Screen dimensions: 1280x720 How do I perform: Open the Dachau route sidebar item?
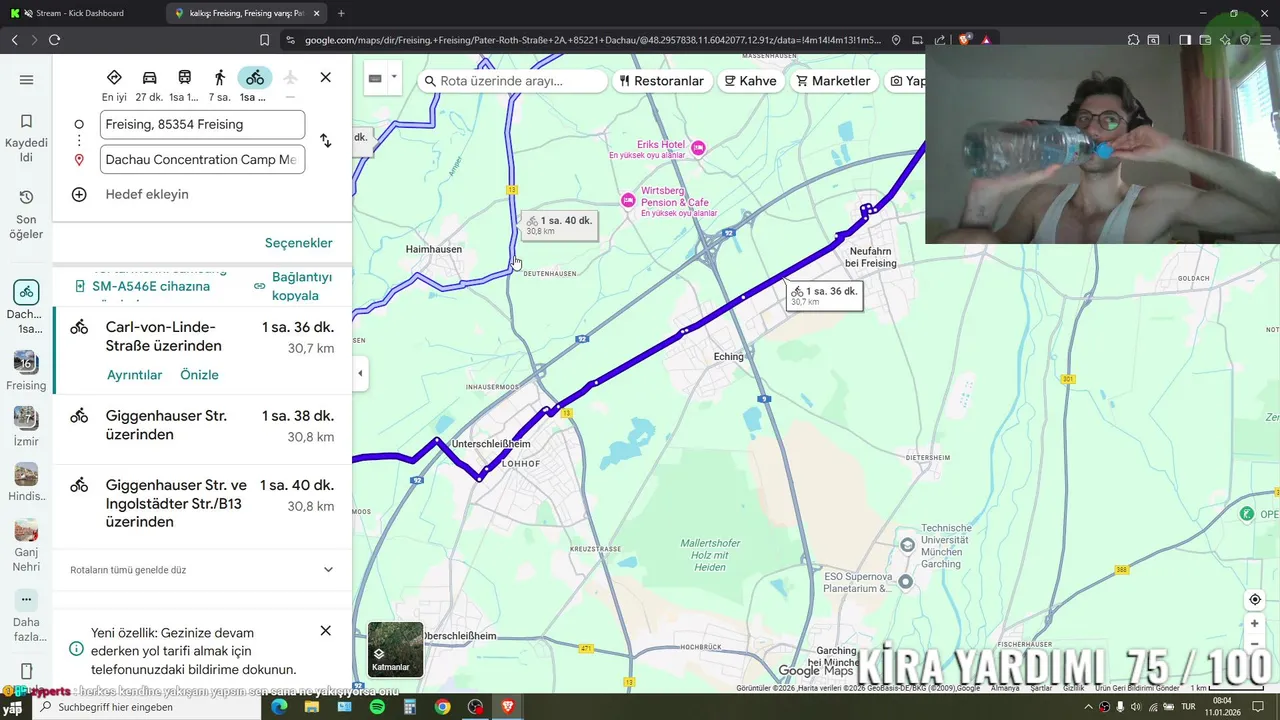(x=26, y=307)
